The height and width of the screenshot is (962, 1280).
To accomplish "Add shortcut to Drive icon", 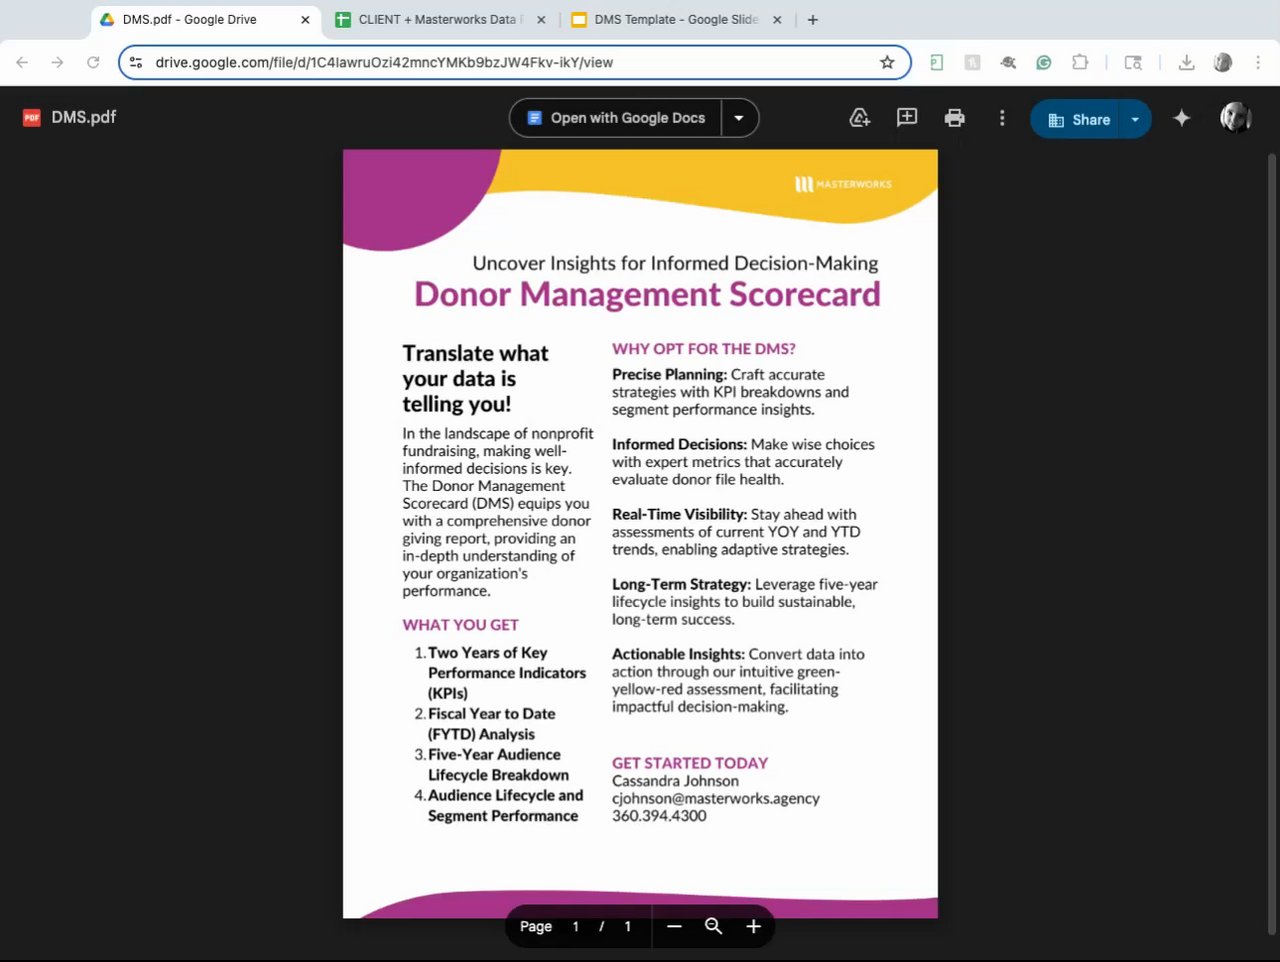I will click(x=859, y=118).
